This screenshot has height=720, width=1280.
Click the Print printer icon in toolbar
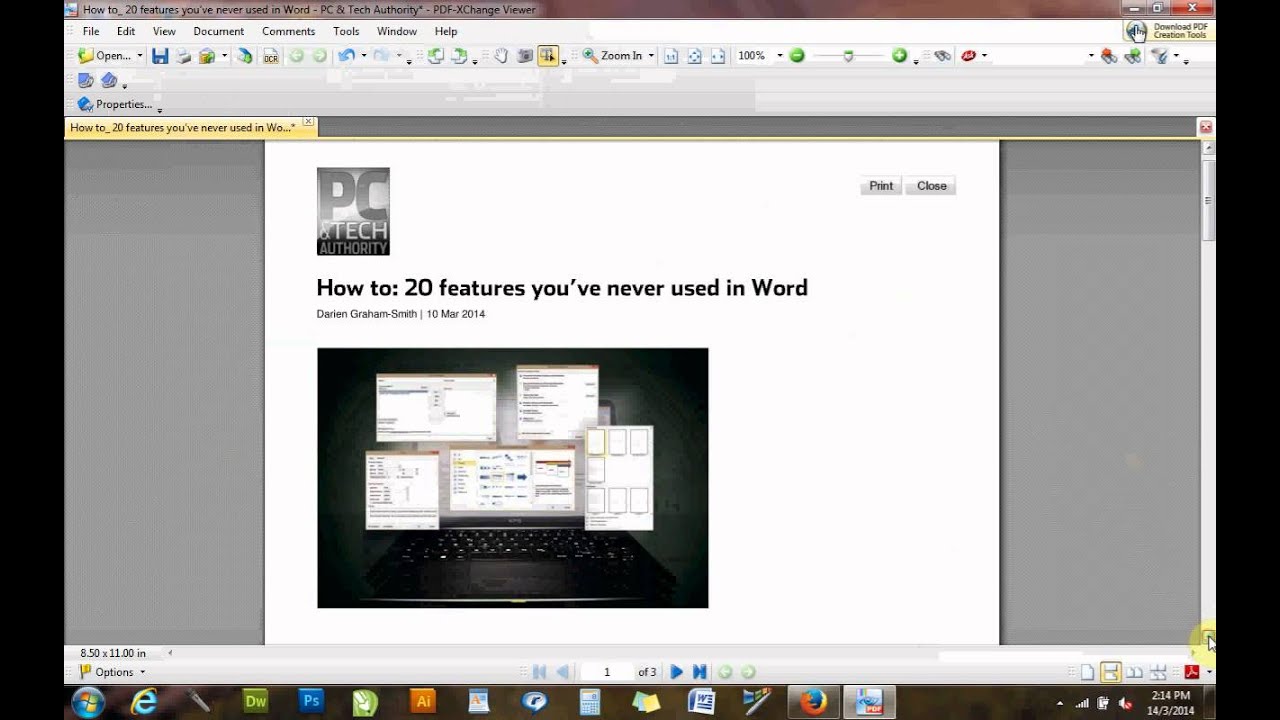click(183, 56)
